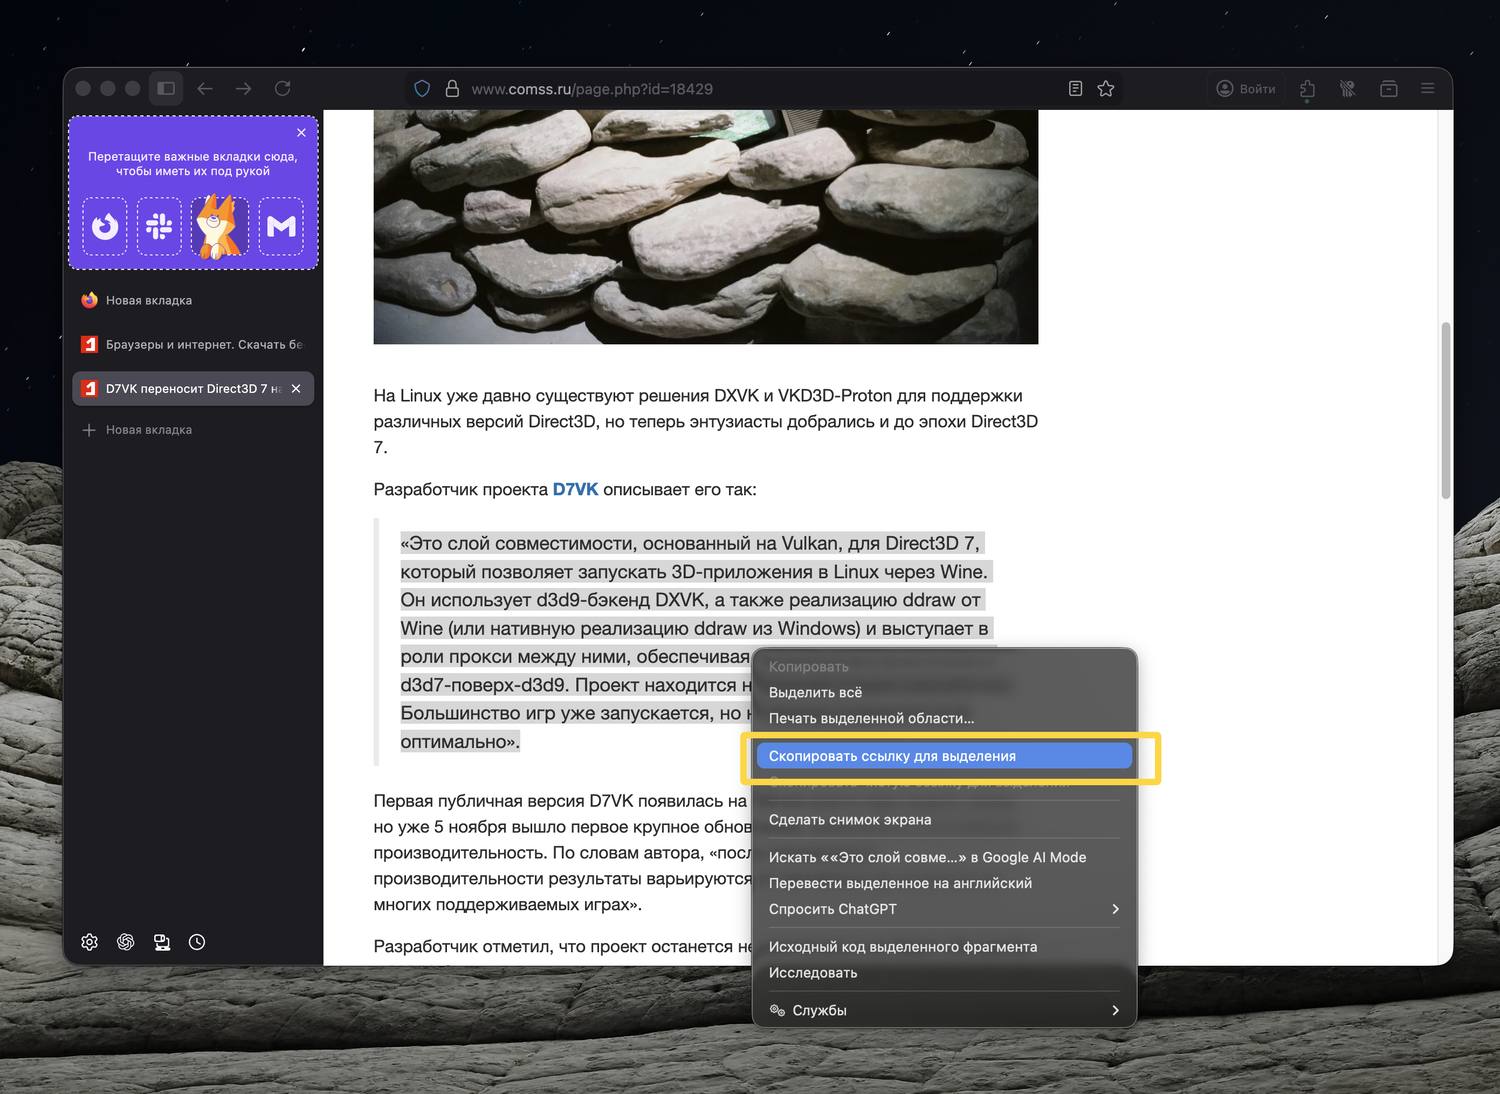Click the box-shaped icon beside the hamburger menu
Image resolution: width=1500 pixels, height=1094 pixels.
[x=1388, y=89]
